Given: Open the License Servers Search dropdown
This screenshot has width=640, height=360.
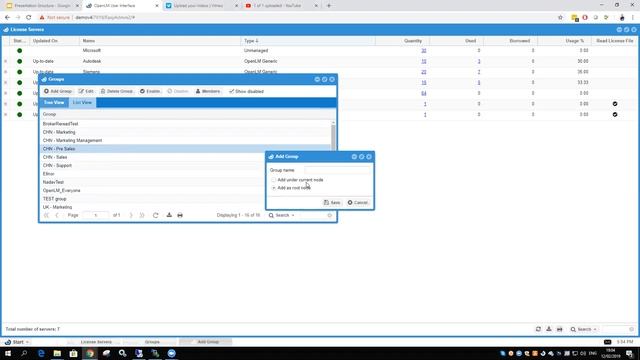Looking at the screenshot, I should pos(584,329).
